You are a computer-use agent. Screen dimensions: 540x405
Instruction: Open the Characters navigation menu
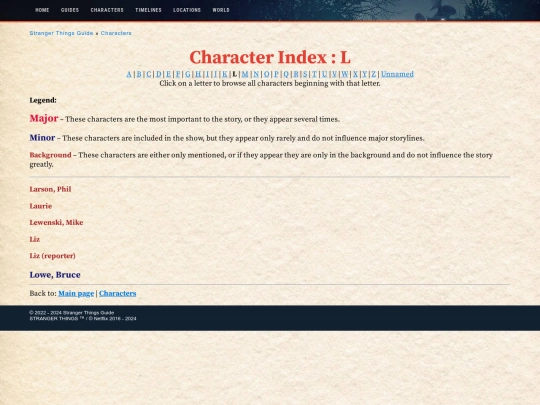pos(107,10)
